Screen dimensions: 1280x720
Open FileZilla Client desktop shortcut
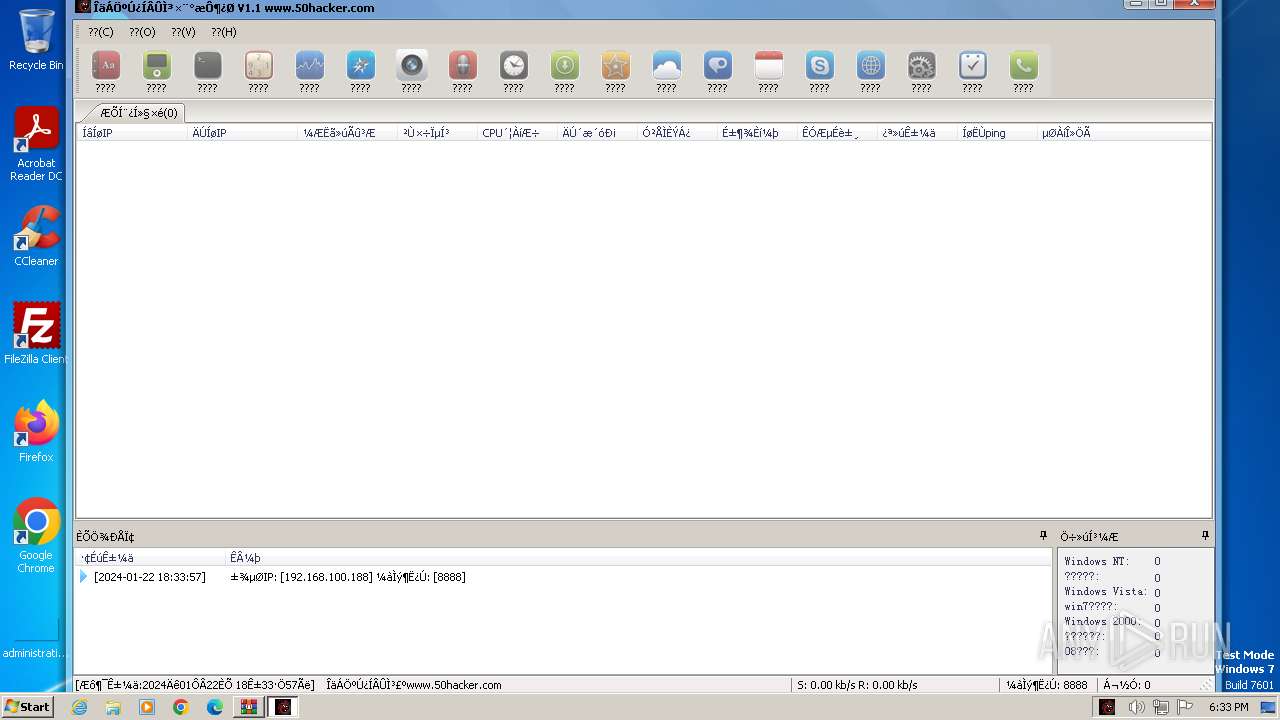point(36,334)
